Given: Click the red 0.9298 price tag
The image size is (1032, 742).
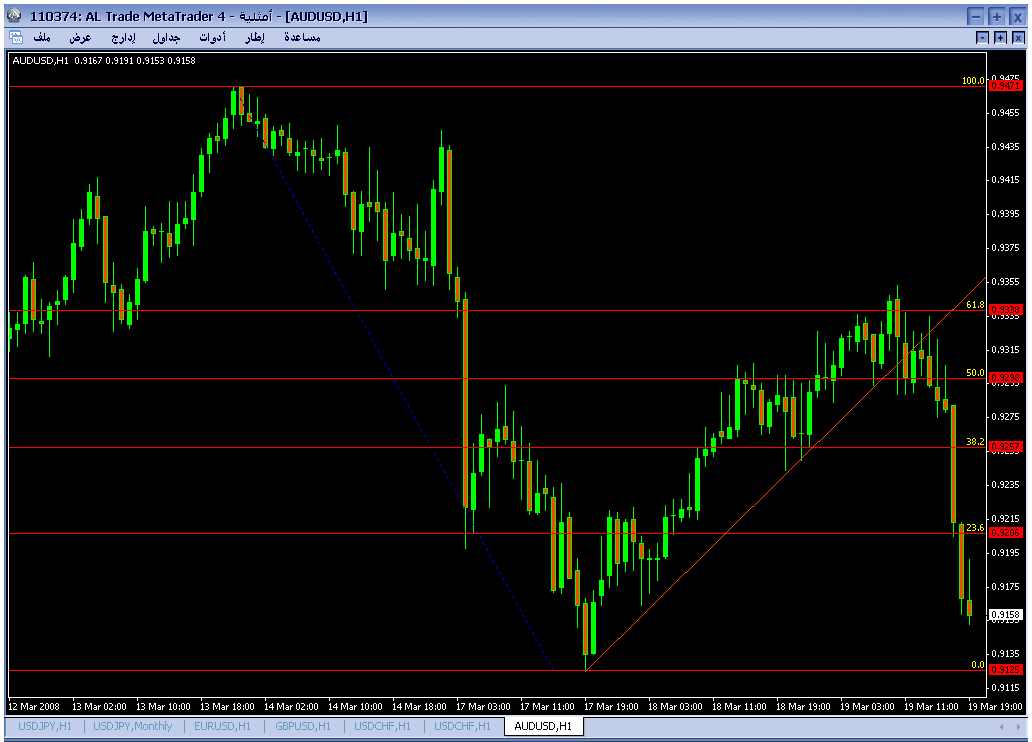Looking at the screenshot, I should [1006, 378].
